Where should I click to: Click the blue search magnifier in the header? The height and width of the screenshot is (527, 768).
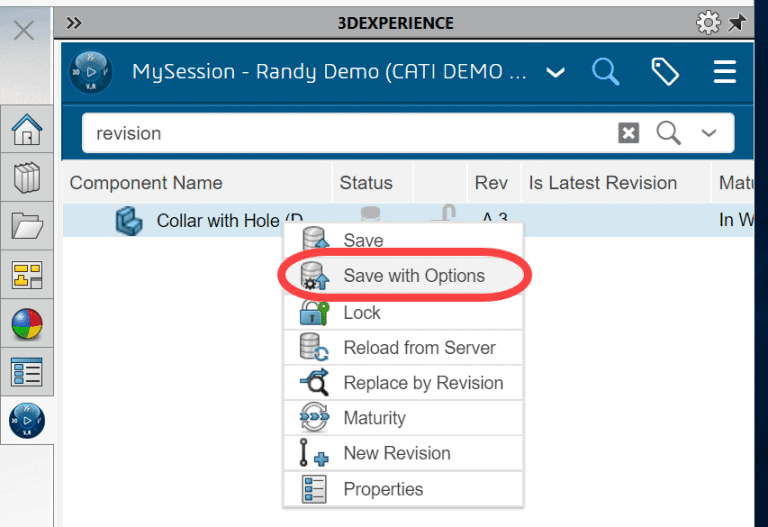(605, 72)
